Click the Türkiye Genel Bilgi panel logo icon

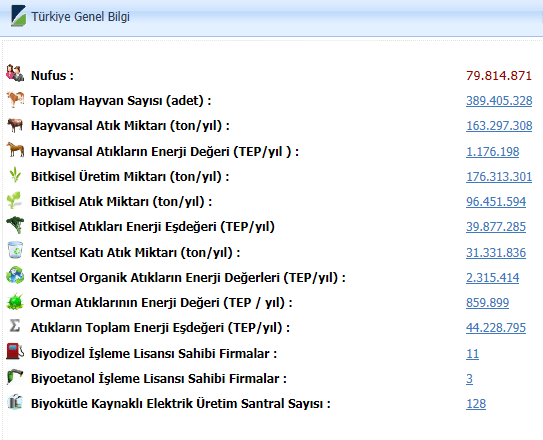click(18, 16)
